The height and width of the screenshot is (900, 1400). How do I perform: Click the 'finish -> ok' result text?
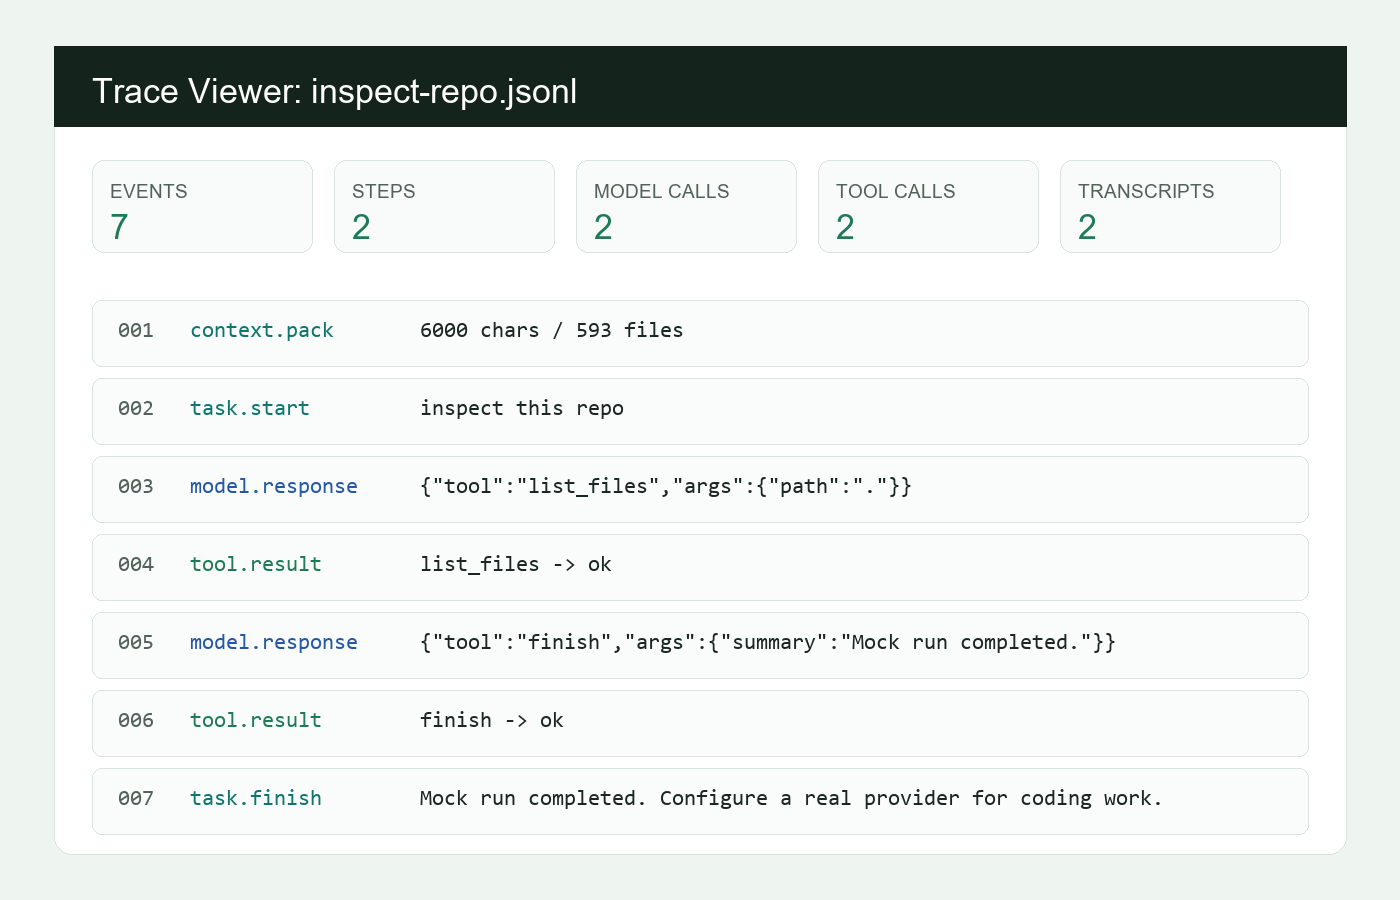(x=491, y=720)
